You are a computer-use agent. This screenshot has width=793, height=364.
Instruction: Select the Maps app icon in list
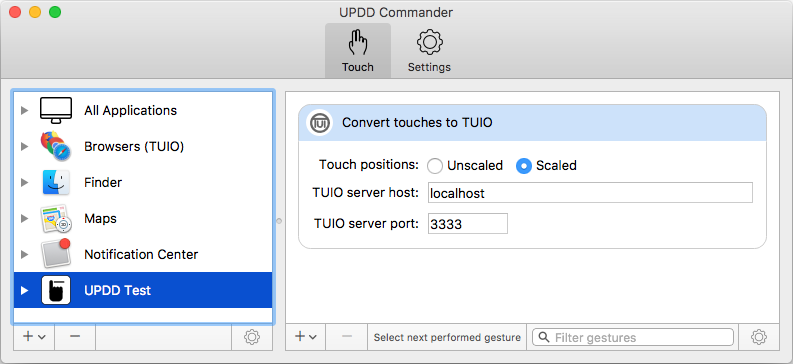pos(56,218)
